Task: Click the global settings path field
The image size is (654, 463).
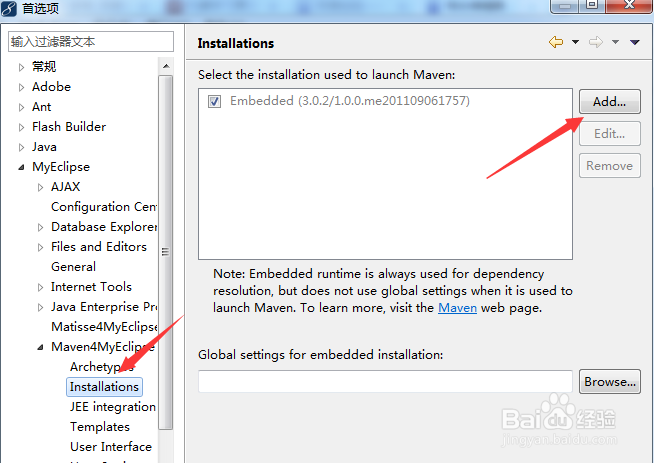Action: pyautogui.click(x=385, y=381)
